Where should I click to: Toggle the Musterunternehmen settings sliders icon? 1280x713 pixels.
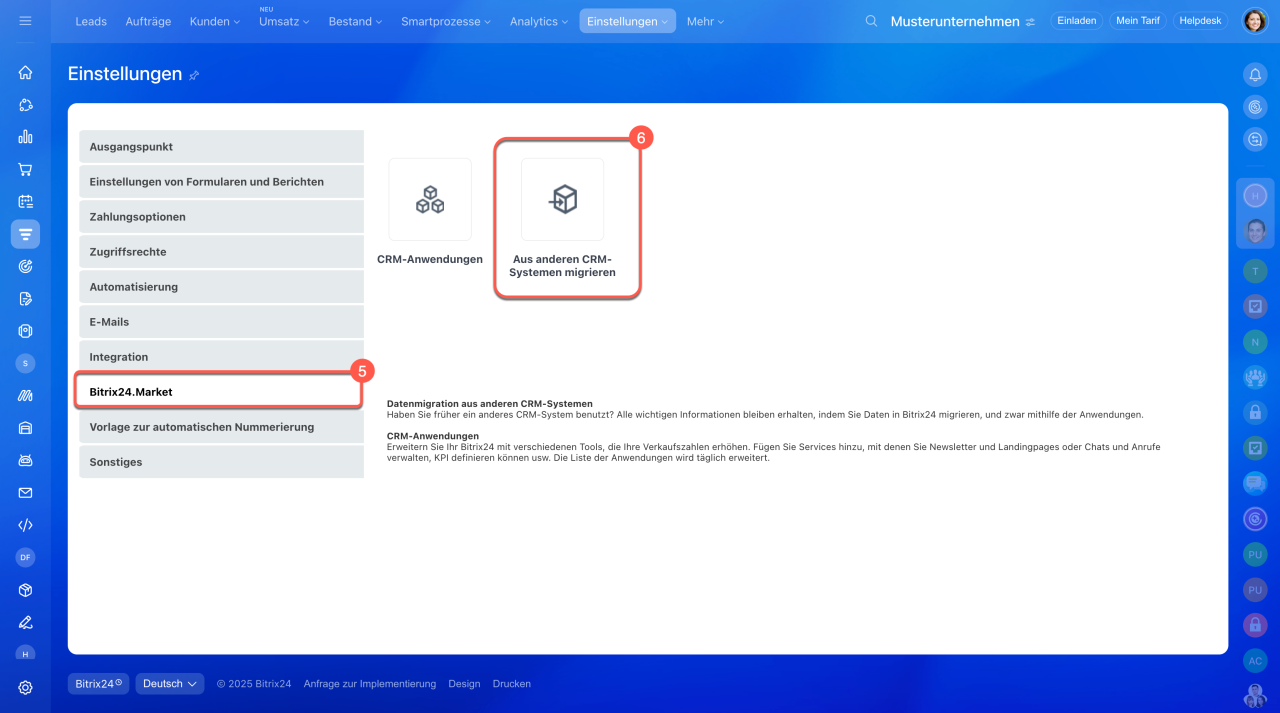point(1030,22)
